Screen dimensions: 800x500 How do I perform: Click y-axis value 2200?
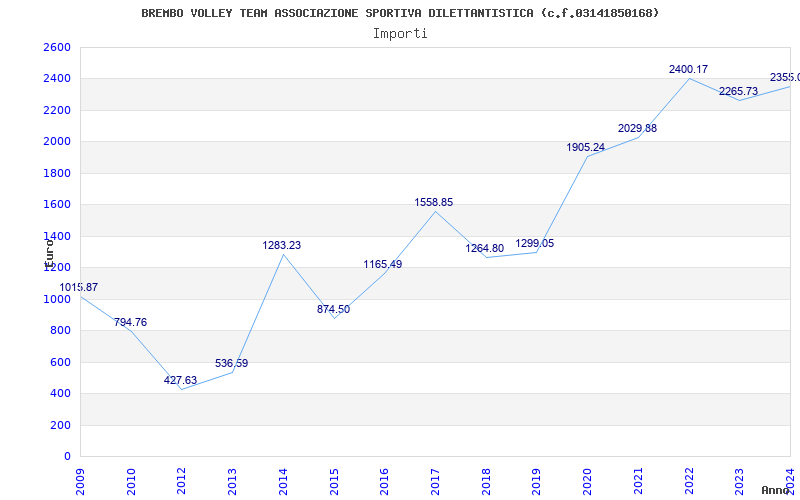pos(57,110)
